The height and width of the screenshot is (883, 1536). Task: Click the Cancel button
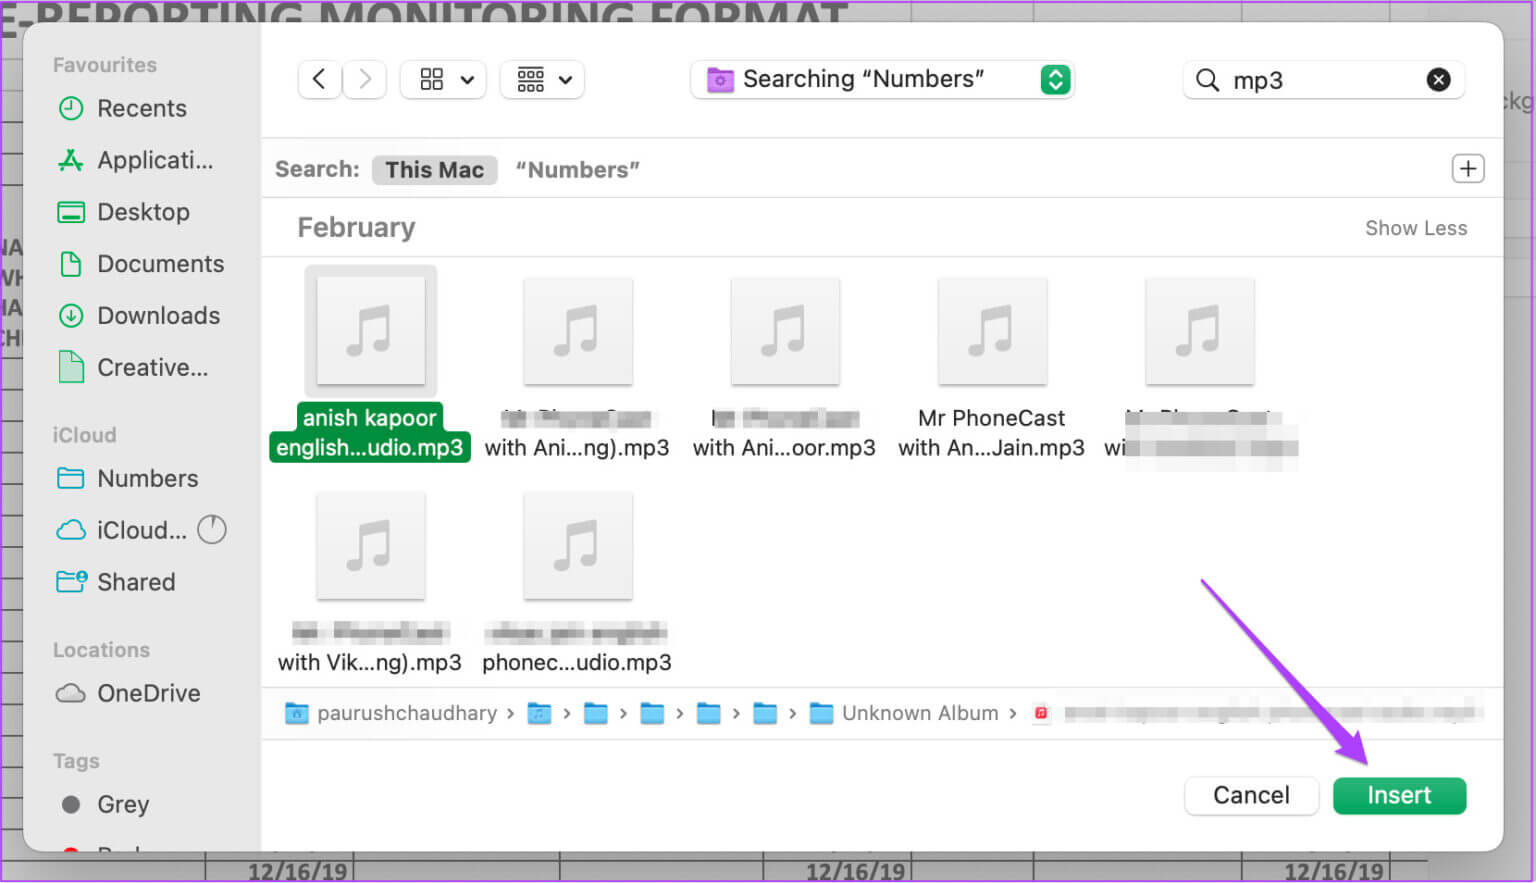[x=1251, y=796]
